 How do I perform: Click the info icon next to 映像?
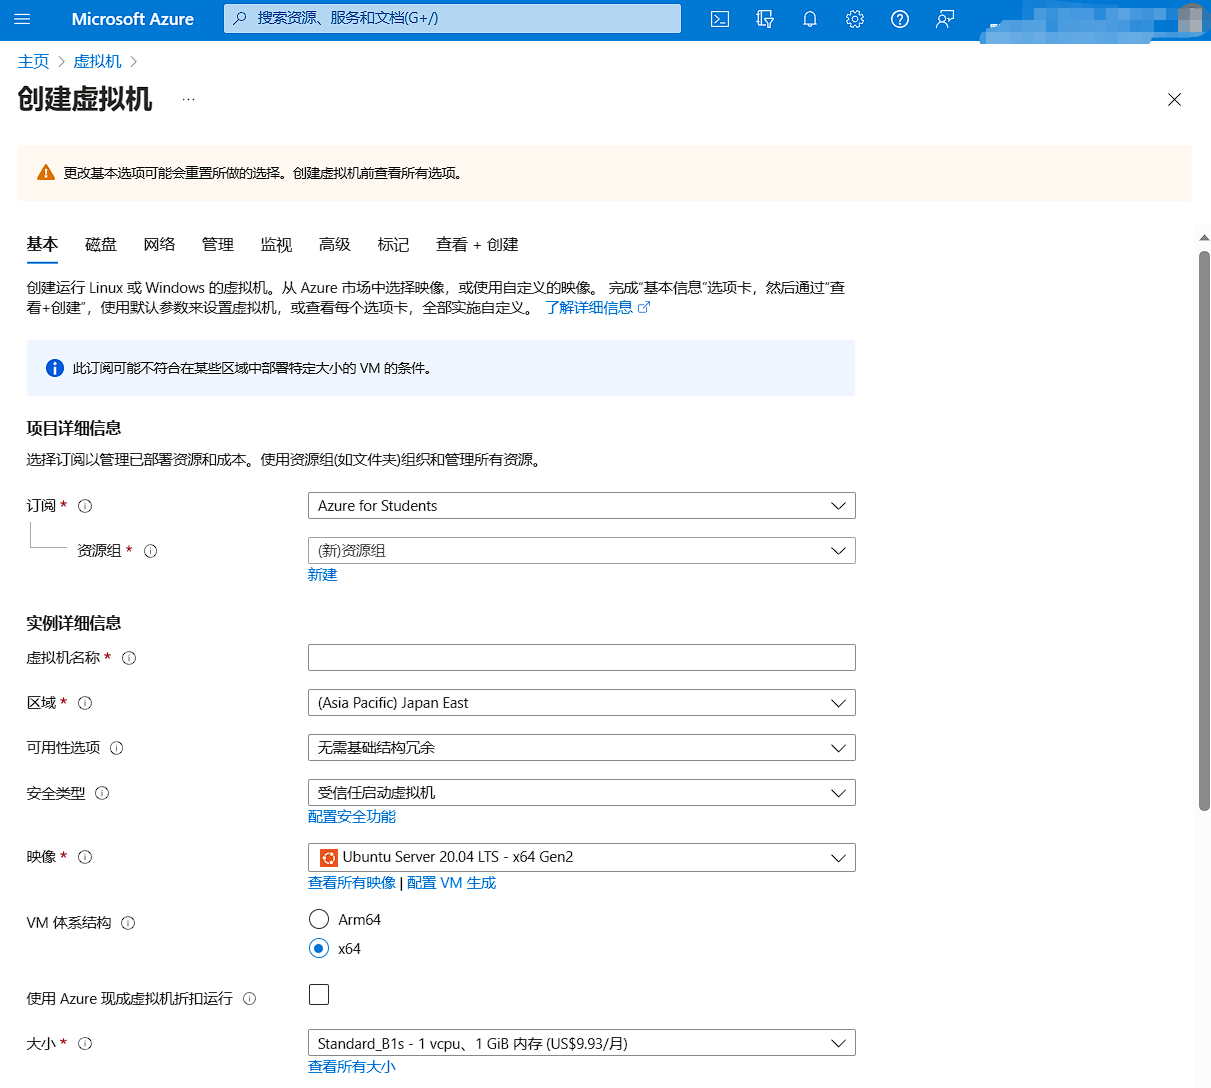click(85, 857)
